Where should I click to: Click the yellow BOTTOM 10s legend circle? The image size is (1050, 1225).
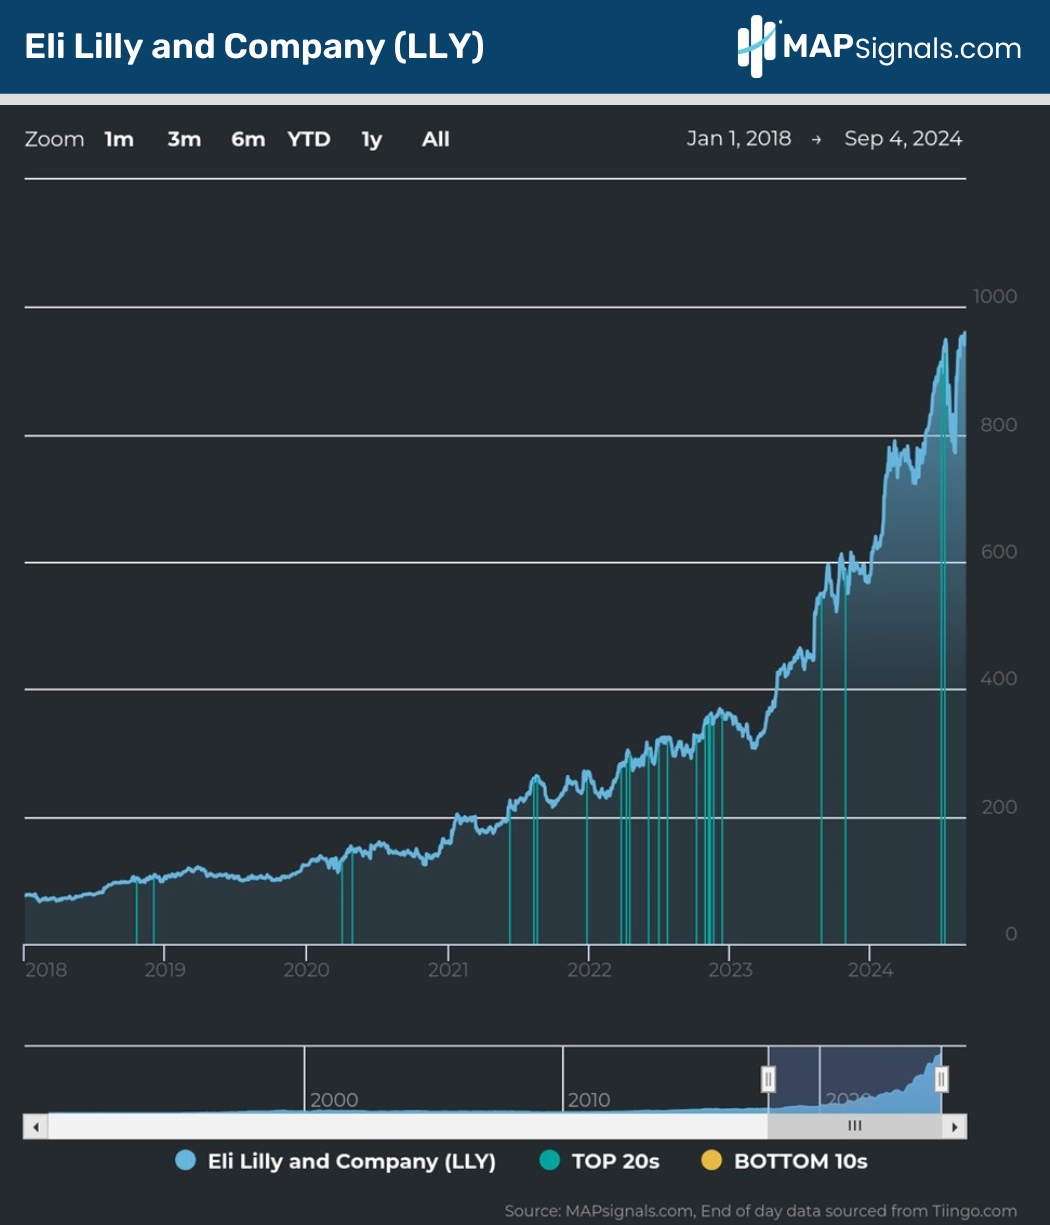point(711,1161)
